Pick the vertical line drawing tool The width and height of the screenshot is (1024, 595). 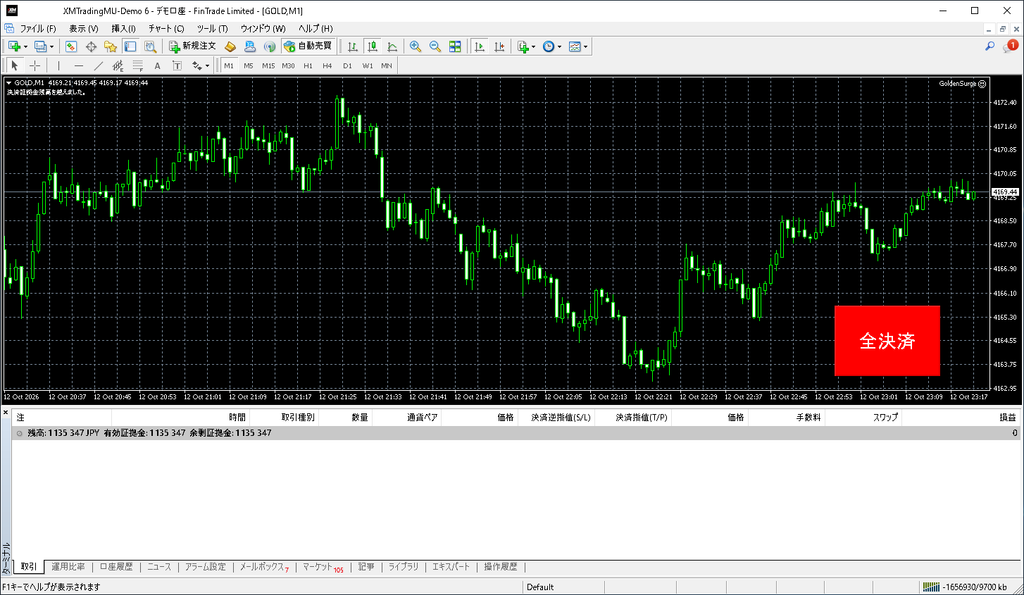(59, 65)
